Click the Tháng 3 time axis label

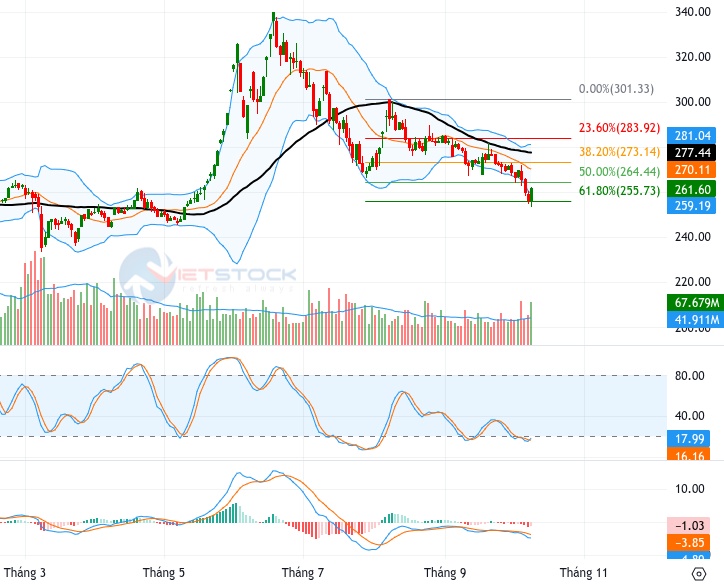pyautogui.click(x=25, y=573)
